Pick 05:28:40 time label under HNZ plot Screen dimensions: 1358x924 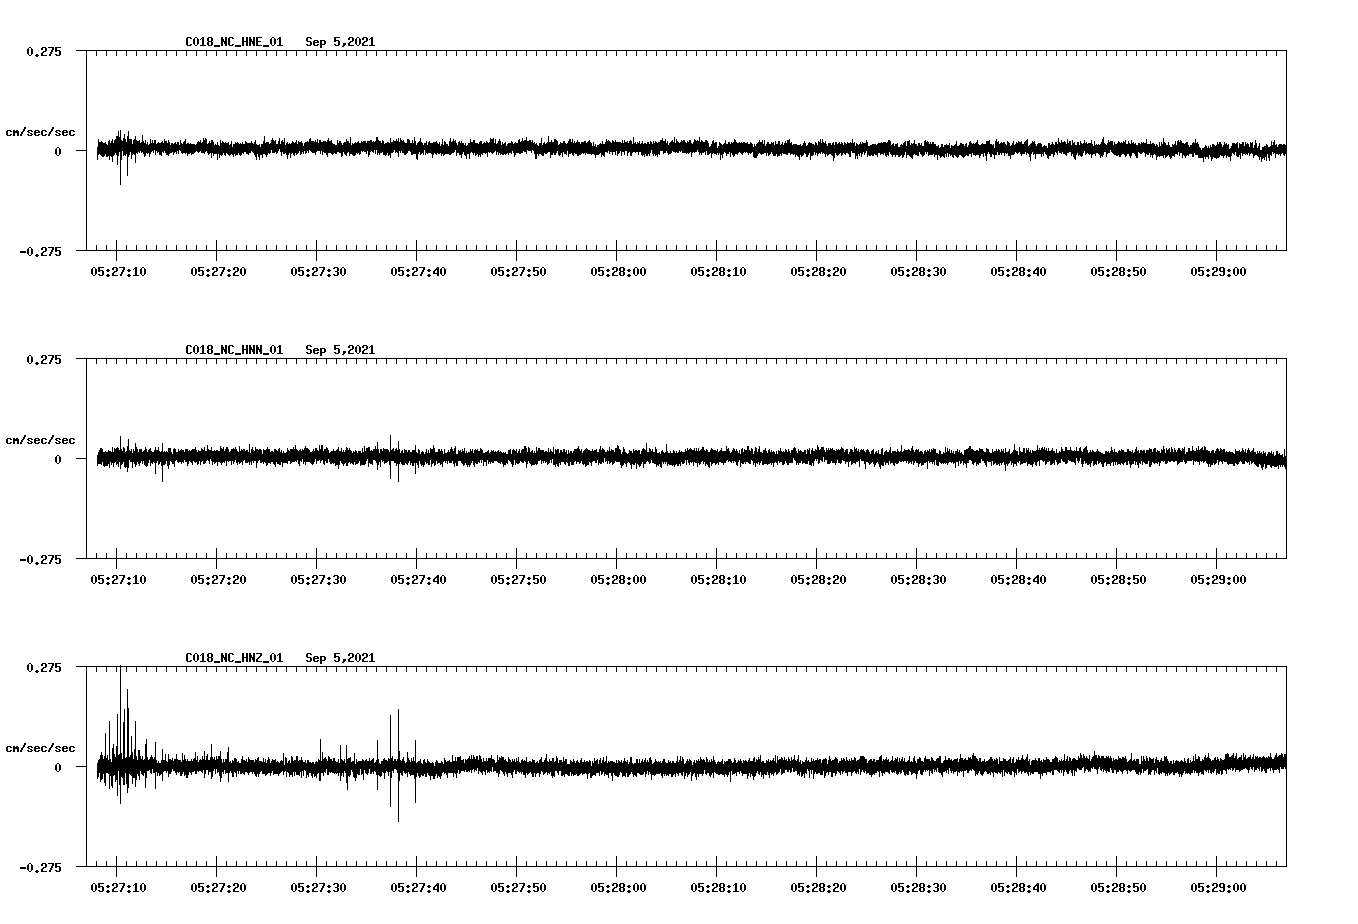[1018, 887]
